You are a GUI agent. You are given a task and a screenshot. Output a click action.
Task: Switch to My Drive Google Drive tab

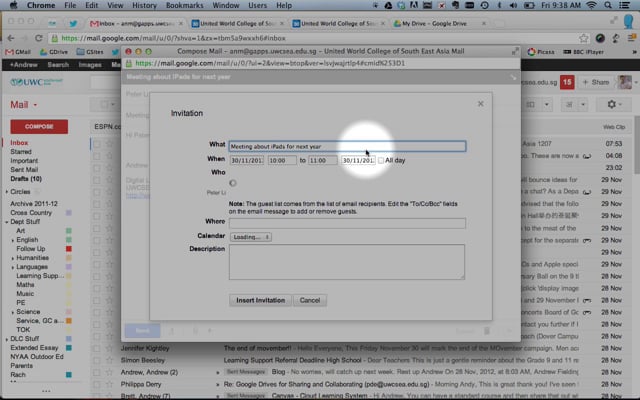[x=440, y=24]
